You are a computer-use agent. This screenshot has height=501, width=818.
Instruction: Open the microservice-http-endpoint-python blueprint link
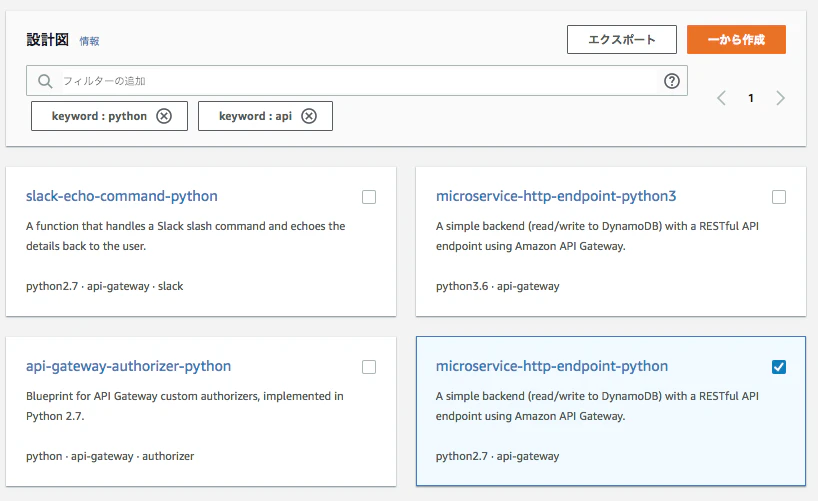pos(552,366)
